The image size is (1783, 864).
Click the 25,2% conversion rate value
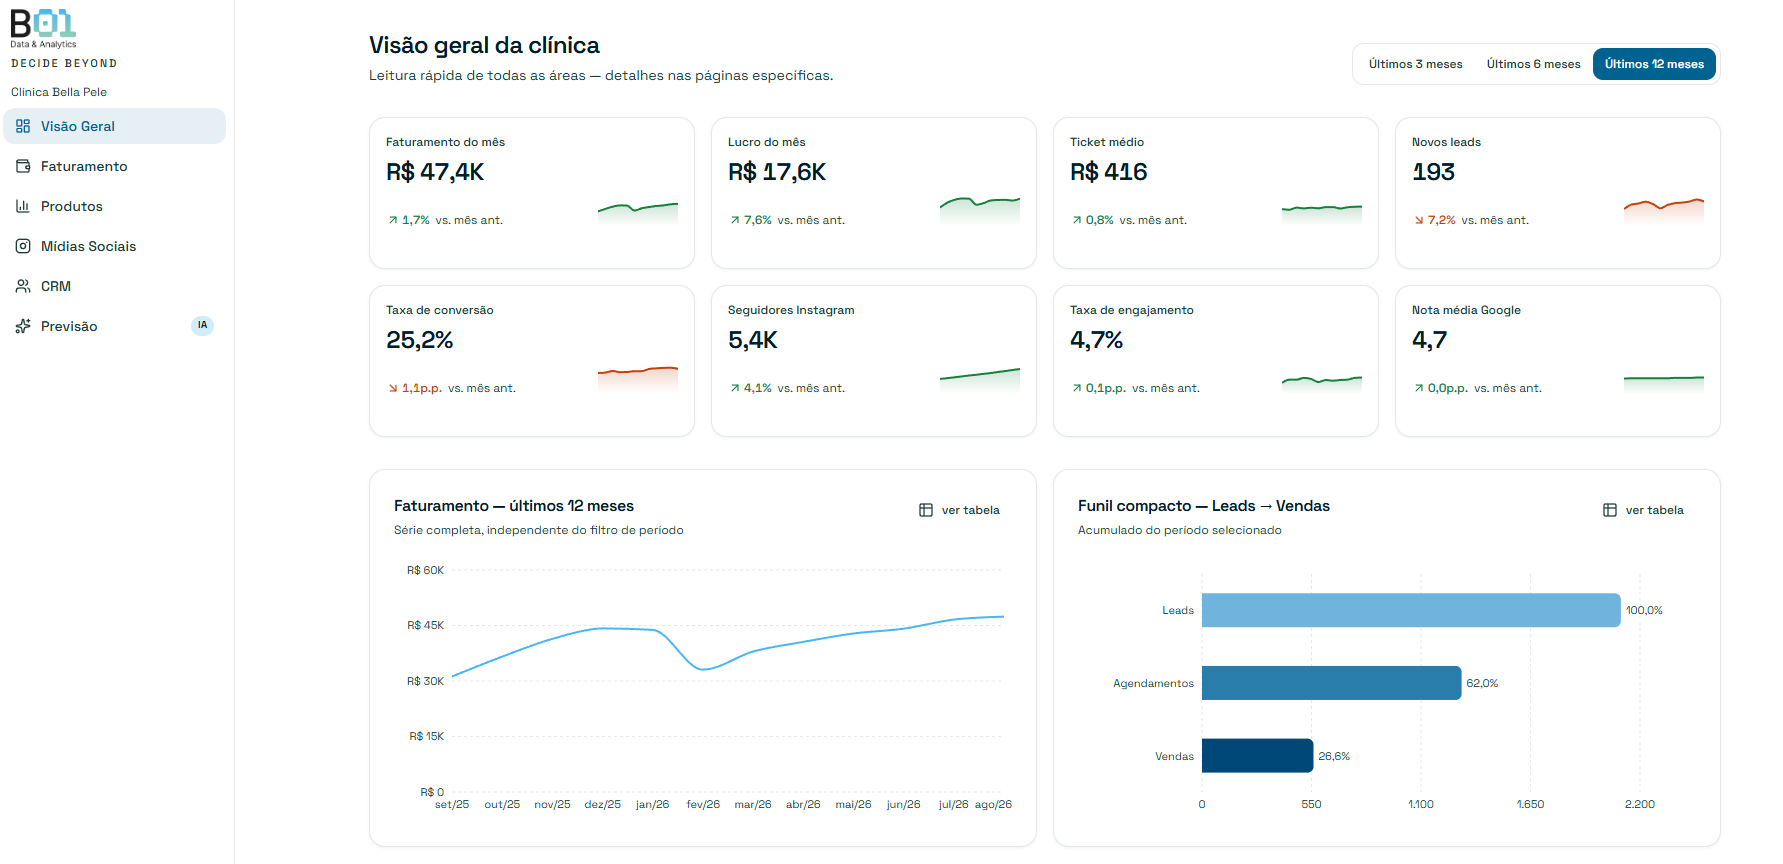[420, 340]
